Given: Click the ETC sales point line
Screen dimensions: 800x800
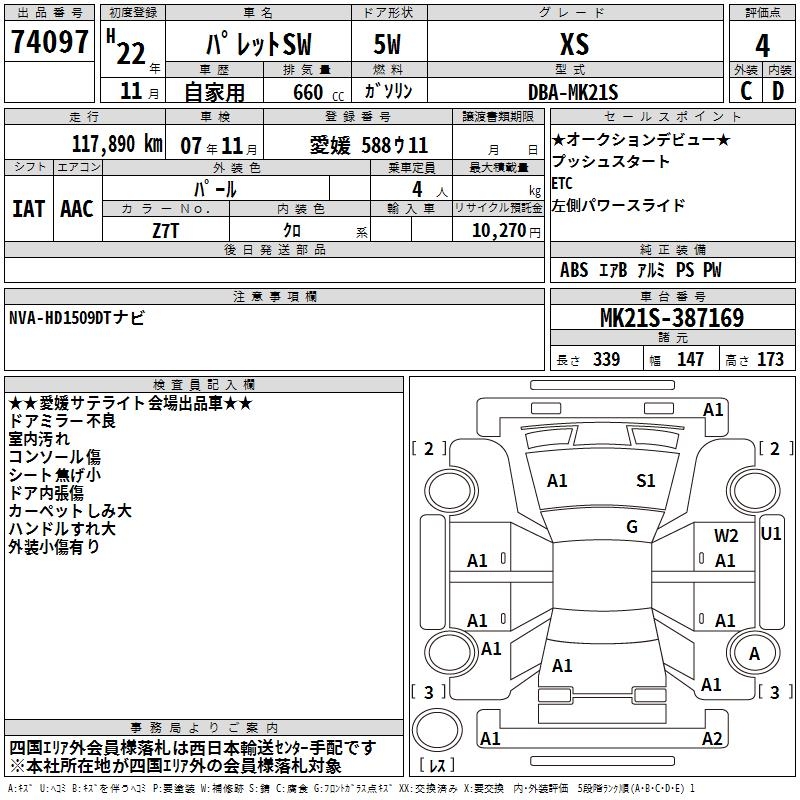Looking at the screenshot, I should click(x=562, y=183).
